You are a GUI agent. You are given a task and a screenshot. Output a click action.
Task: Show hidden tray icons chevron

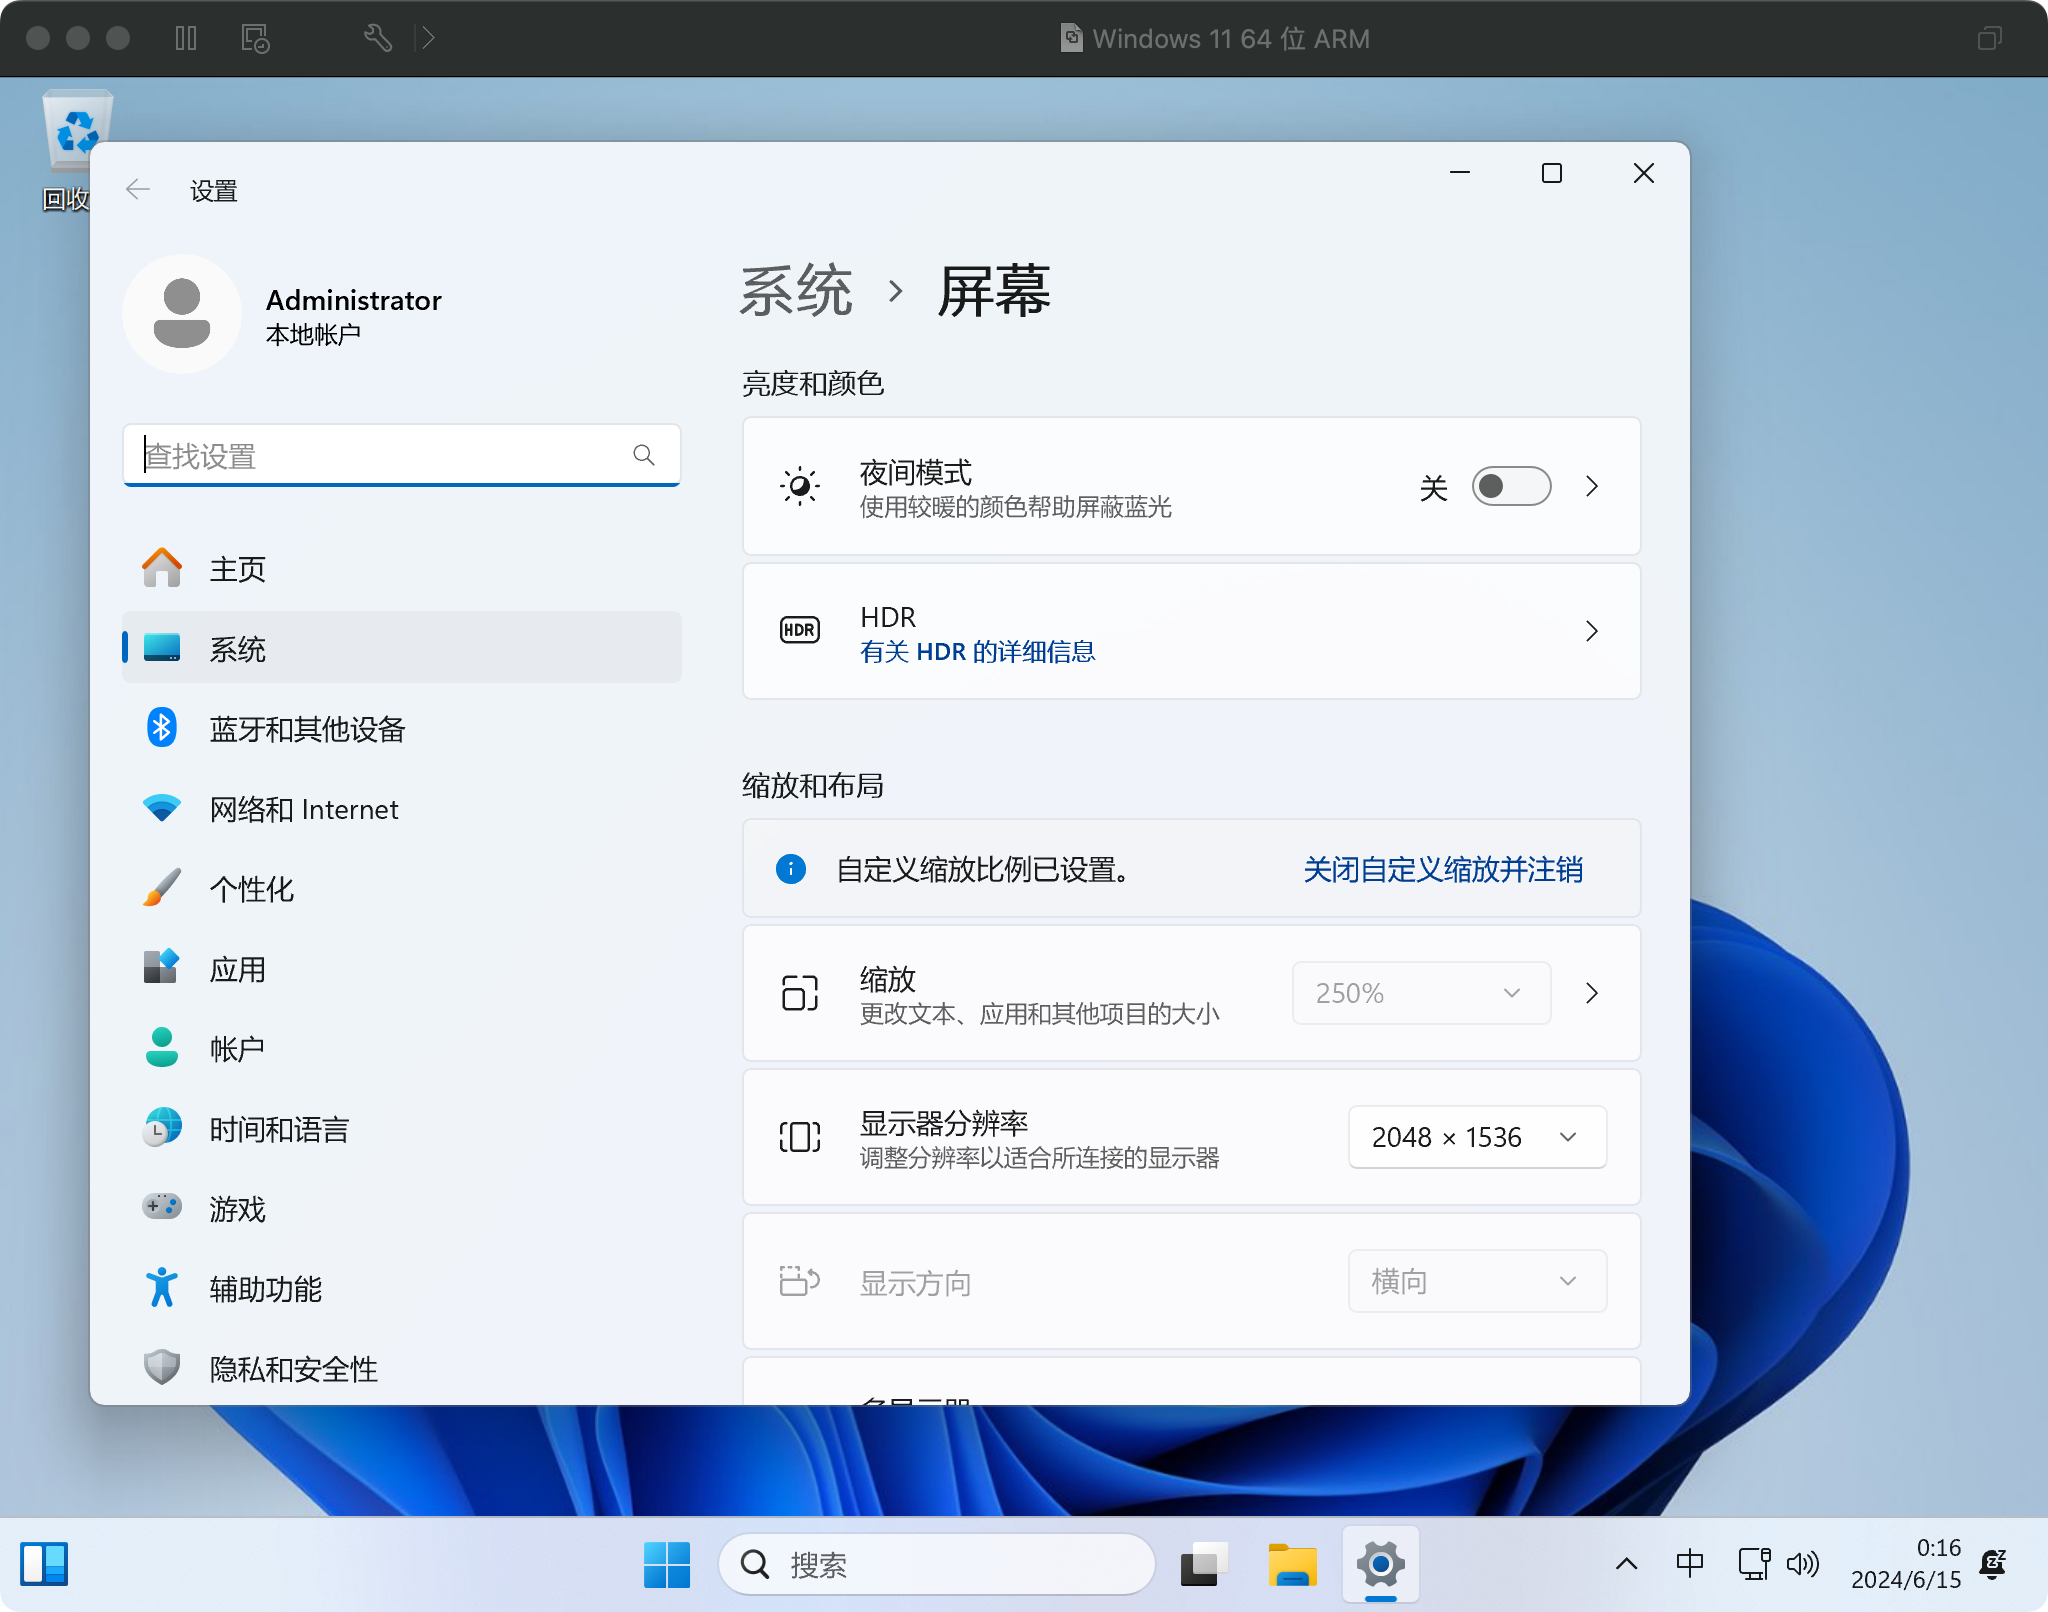pos(1627,1564)
